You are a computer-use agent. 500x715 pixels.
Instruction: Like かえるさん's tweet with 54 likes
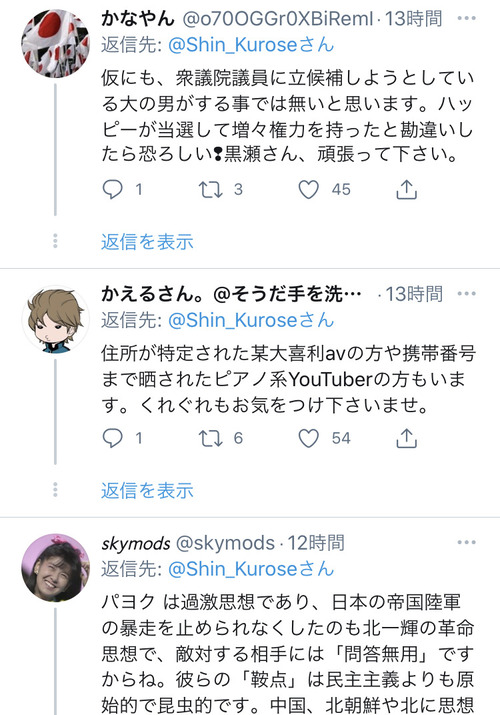tap(309, 438)
